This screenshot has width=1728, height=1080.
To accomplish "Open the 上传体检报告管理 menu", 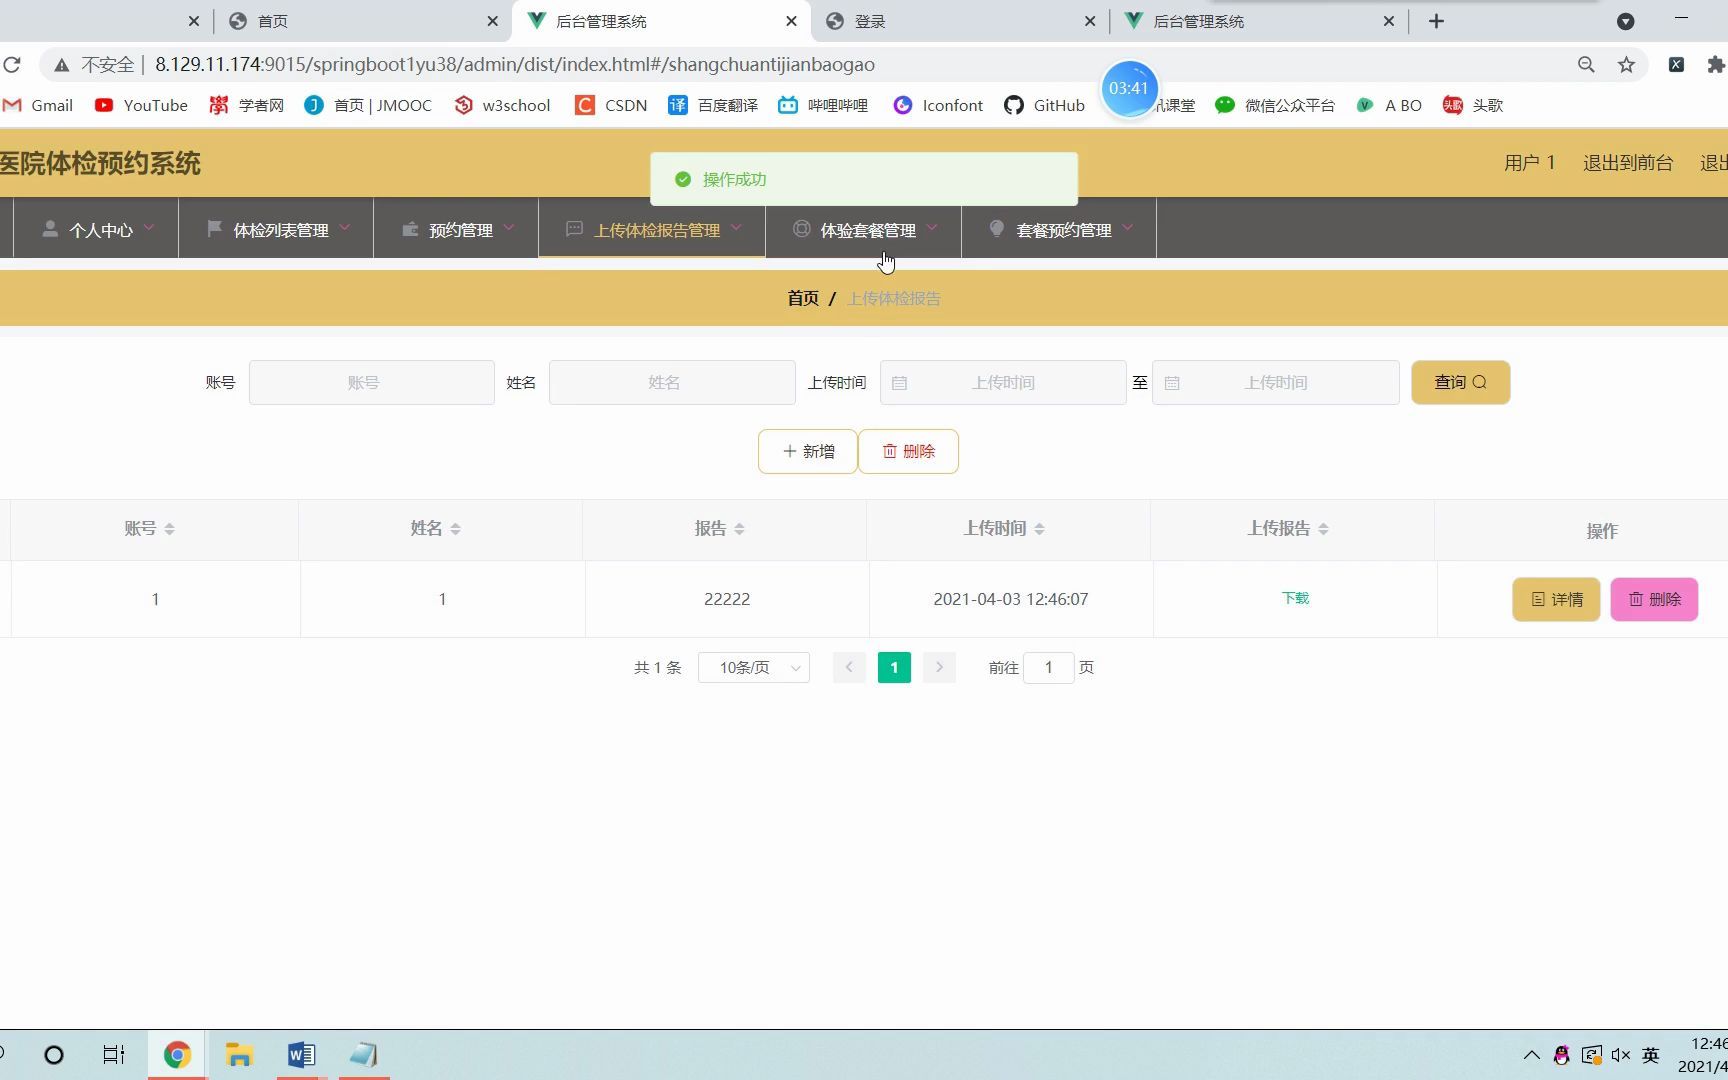I will [x=652, y=230].
